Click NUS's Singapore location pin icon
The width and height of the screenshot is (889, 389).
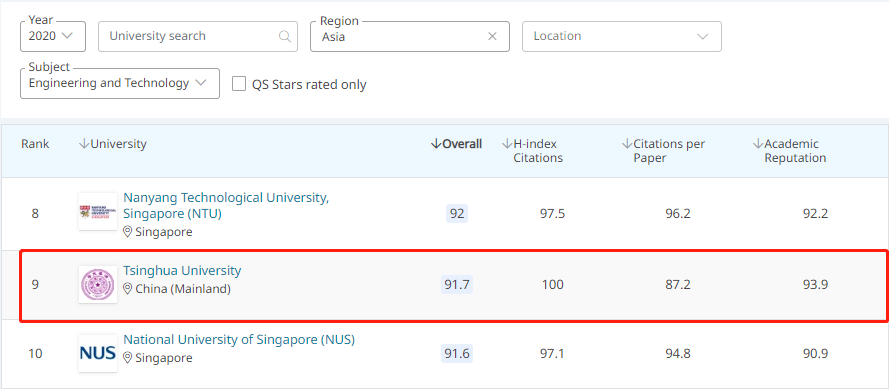(128, 358)
